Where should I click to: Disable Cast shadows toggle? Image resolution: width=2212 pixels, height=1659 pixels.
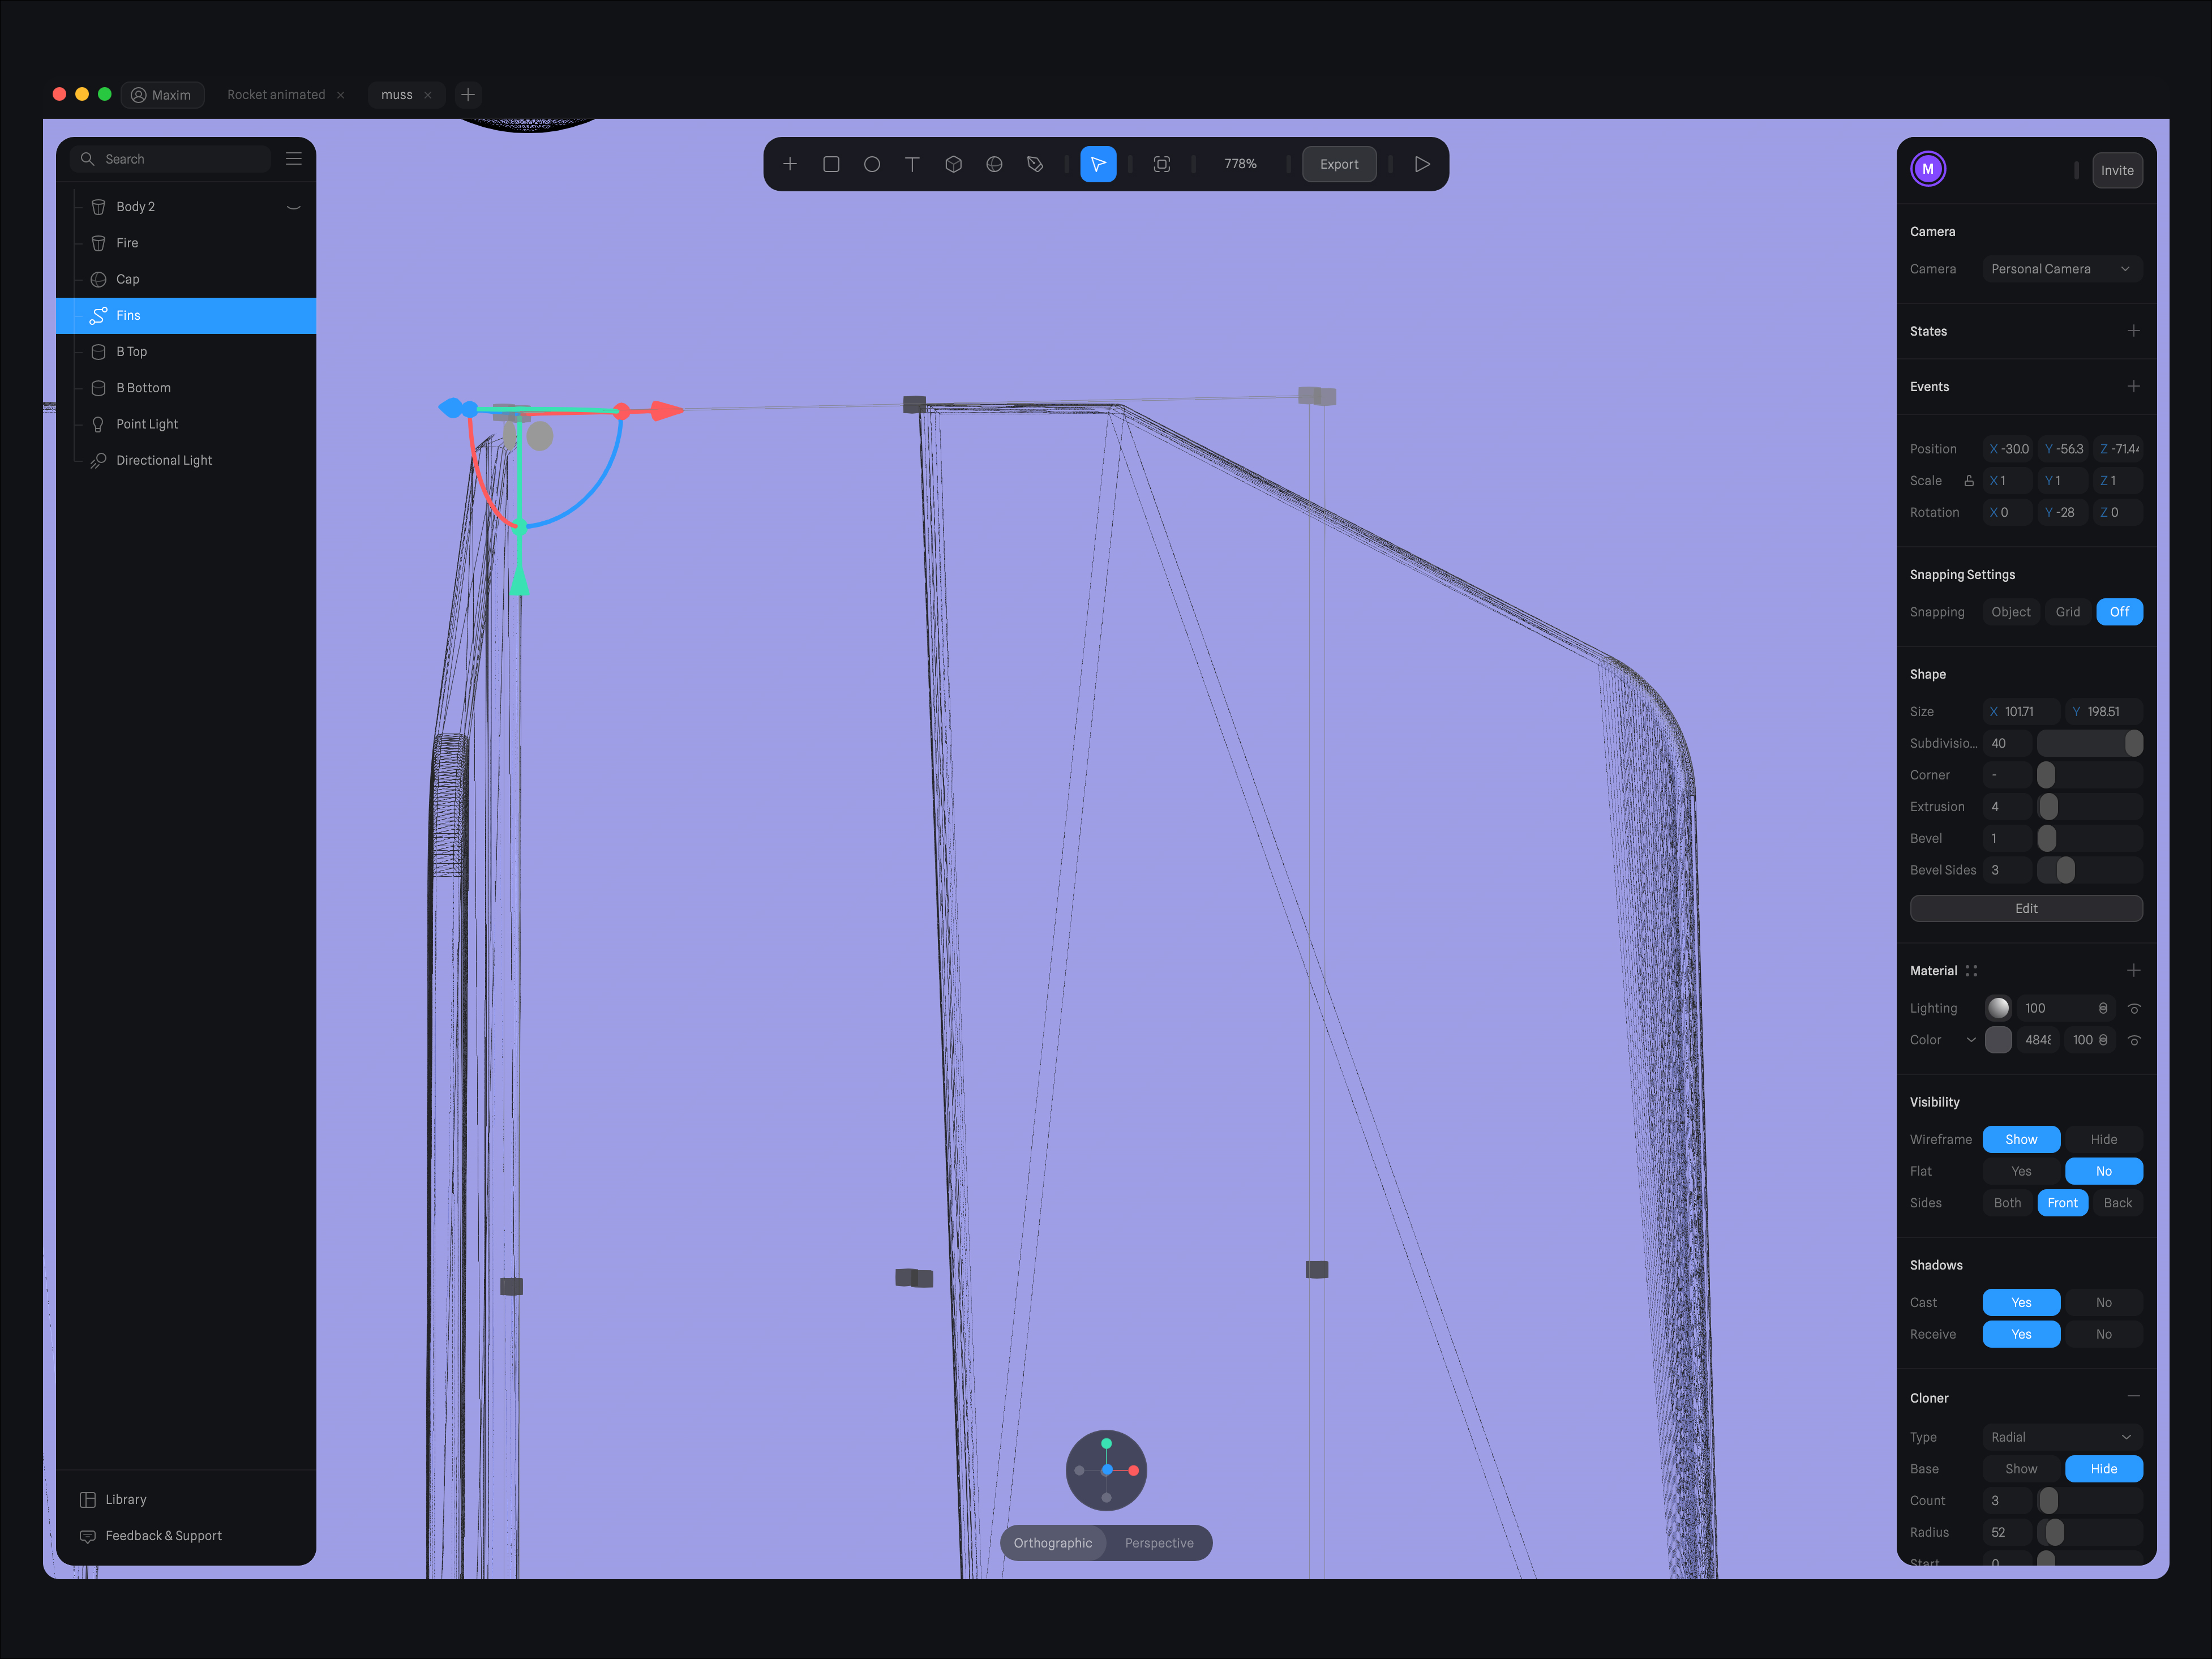[x=2102, y=1302]
